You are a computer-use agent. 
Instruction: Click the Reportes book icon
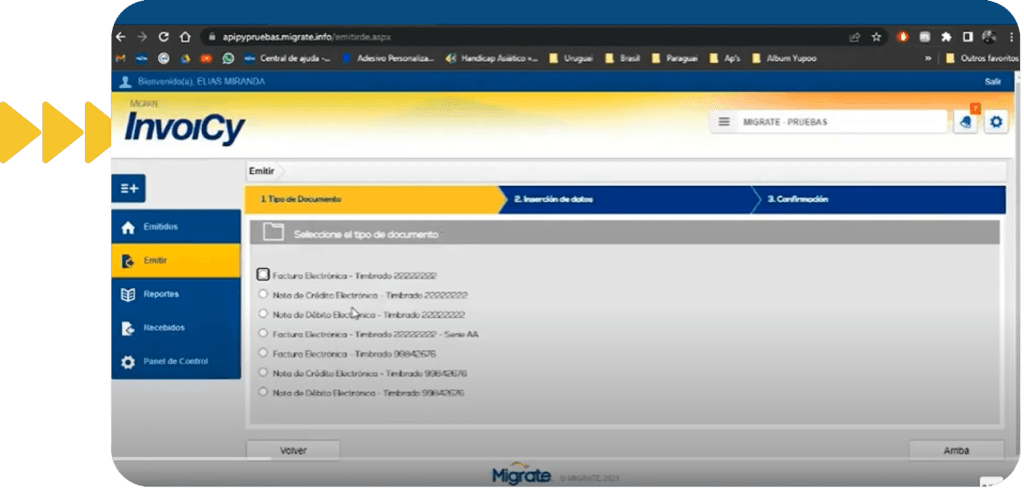coord(128,295)
